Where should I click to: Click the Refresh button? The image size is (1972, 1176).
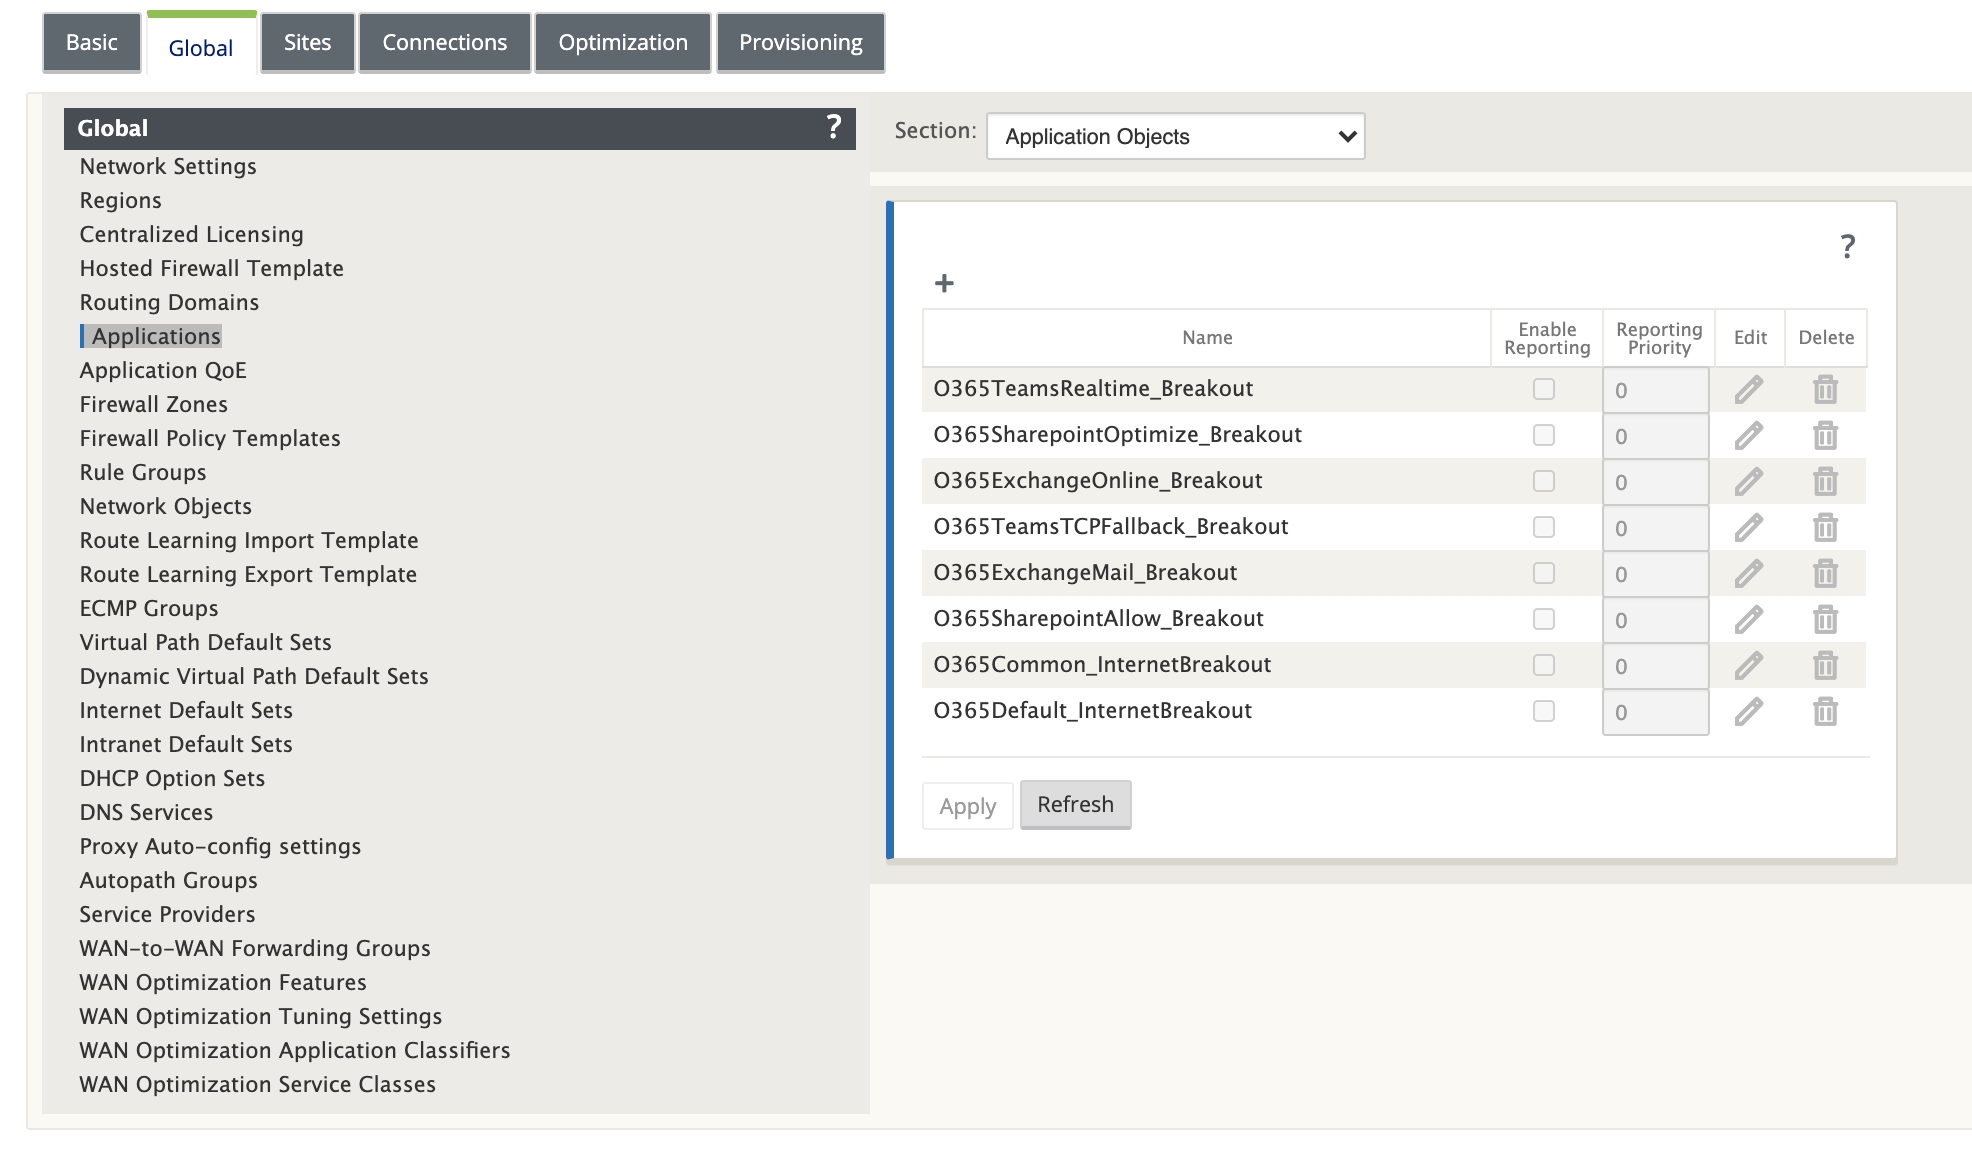(1075, 805)
